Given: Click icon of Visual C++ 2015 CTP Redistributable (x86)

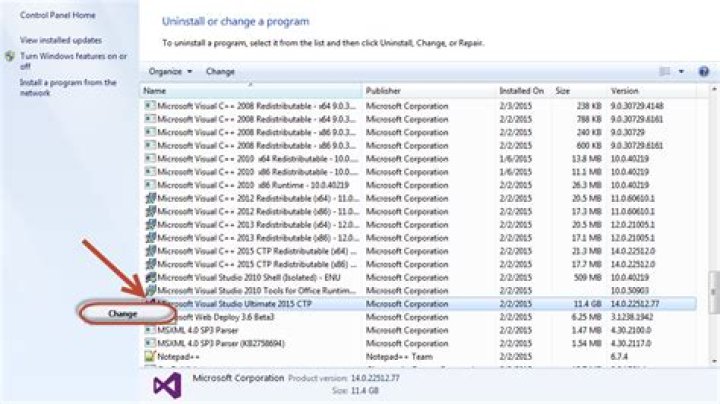Looking at the screenshot, I should point(150,264).
